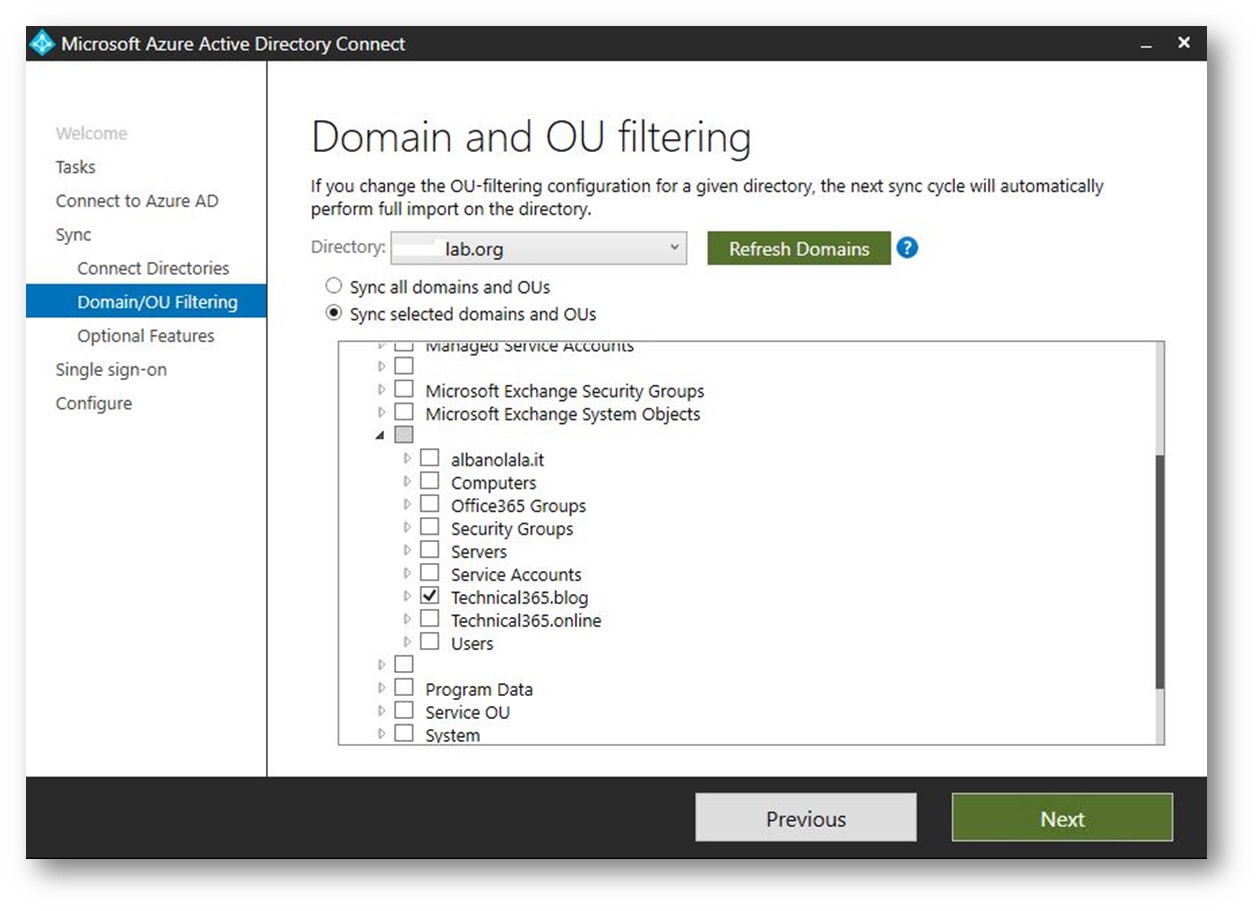
Task: Expand the Security Groups tree node
Action: tap(407, 527)
